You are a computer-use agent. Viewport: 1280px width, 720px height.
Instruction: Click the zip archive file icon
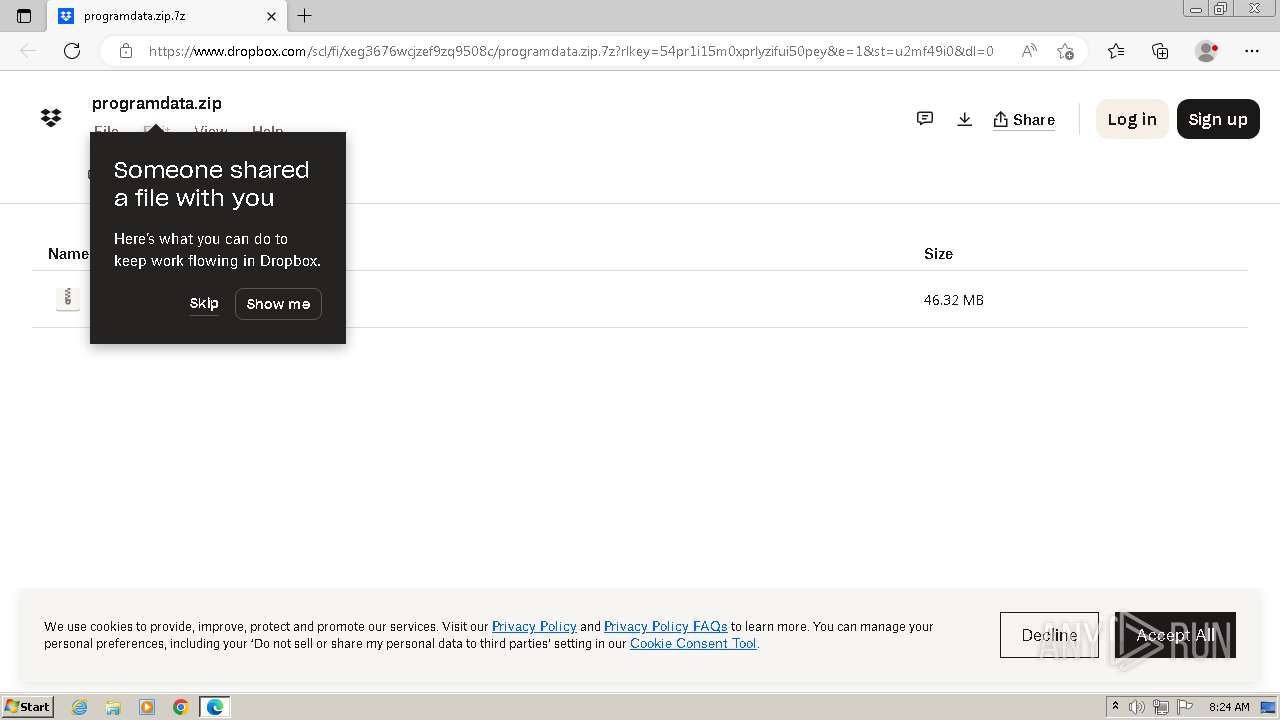pos(67,298)
